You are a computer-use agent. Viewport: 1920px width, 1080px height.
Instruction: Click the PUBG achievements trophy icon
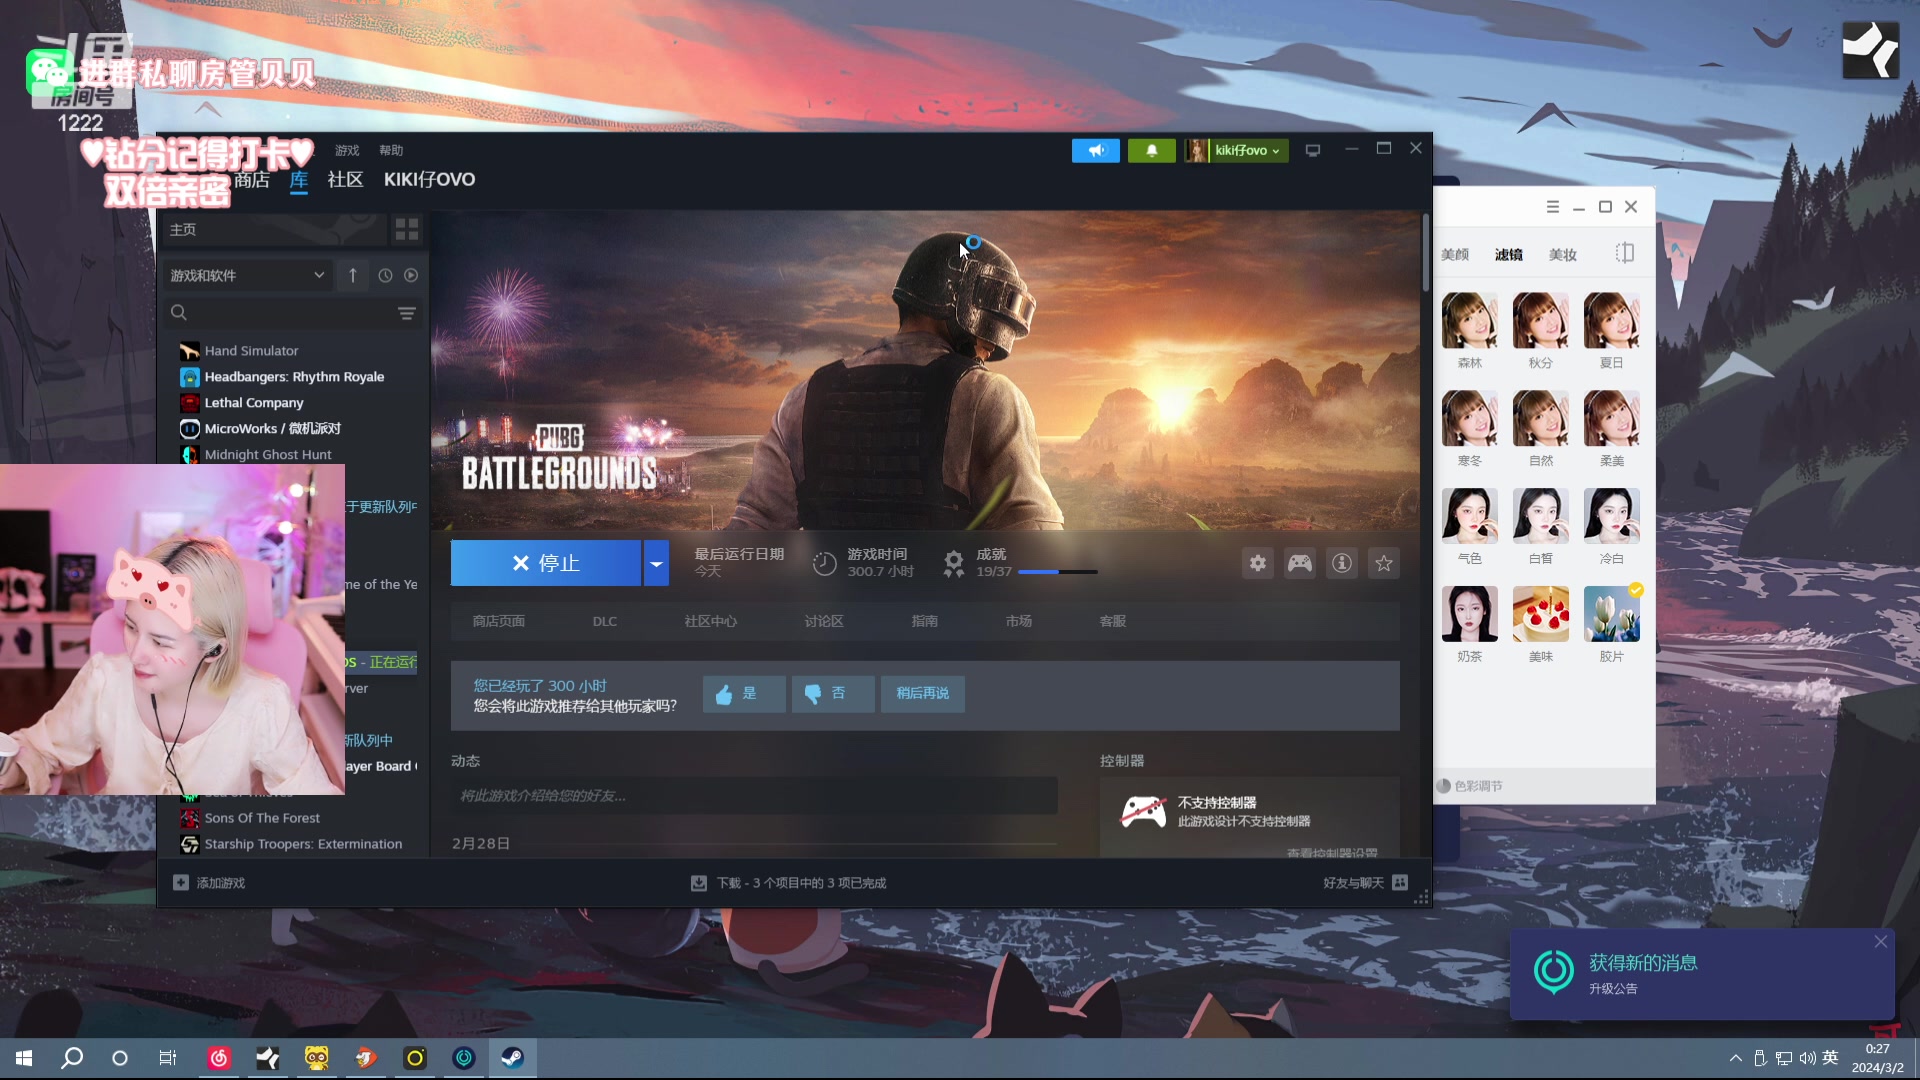[954, 564]
